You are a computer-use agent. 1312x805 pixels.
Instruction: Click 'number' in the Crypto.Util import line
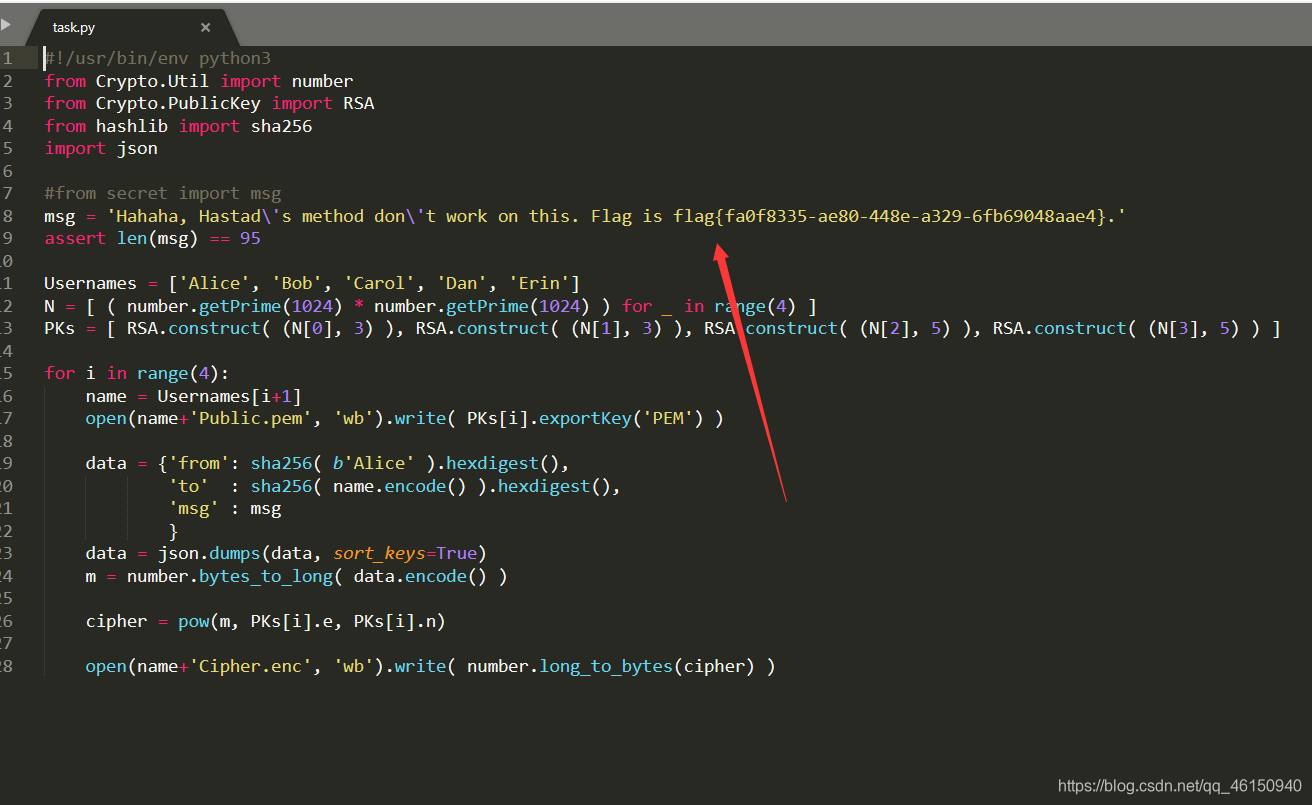click(322, 81)
